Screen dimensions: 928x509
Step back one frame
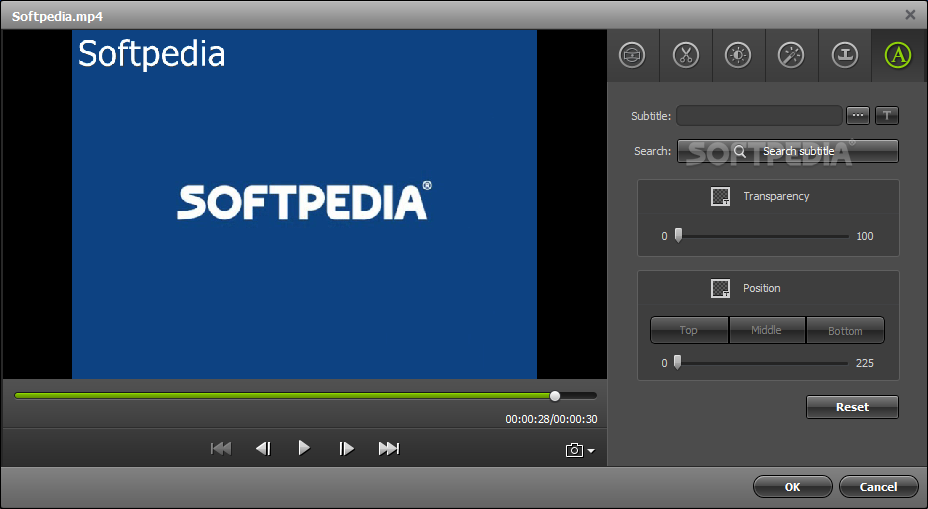click(263, 449)
